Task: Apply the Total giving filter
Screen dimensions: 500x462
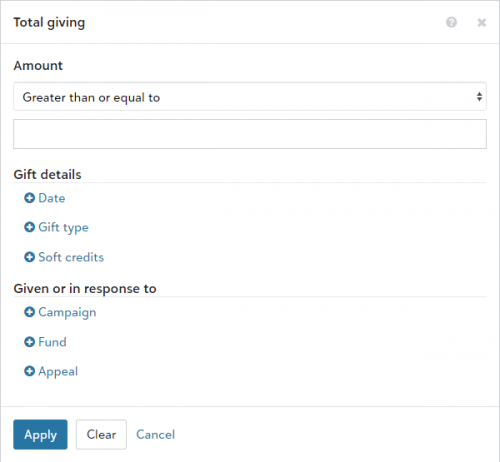Action: coord(40,434)
